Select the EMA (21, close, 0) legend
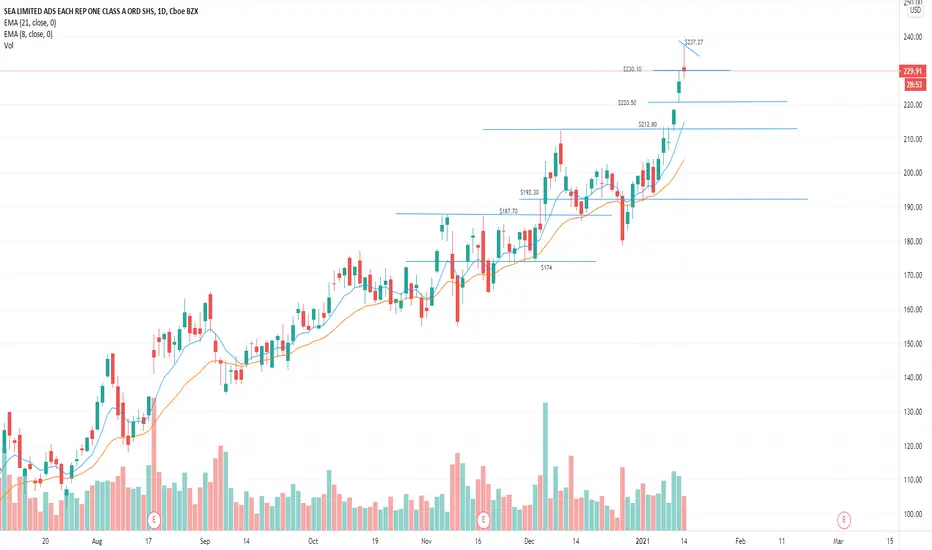 [30, 23]
